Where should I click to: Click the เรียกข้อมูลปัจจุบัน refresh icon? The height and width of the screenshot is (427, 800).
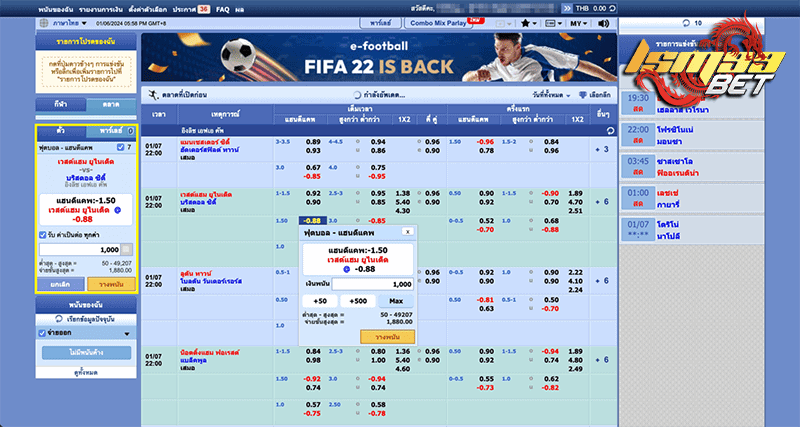[x=59, y=319]
